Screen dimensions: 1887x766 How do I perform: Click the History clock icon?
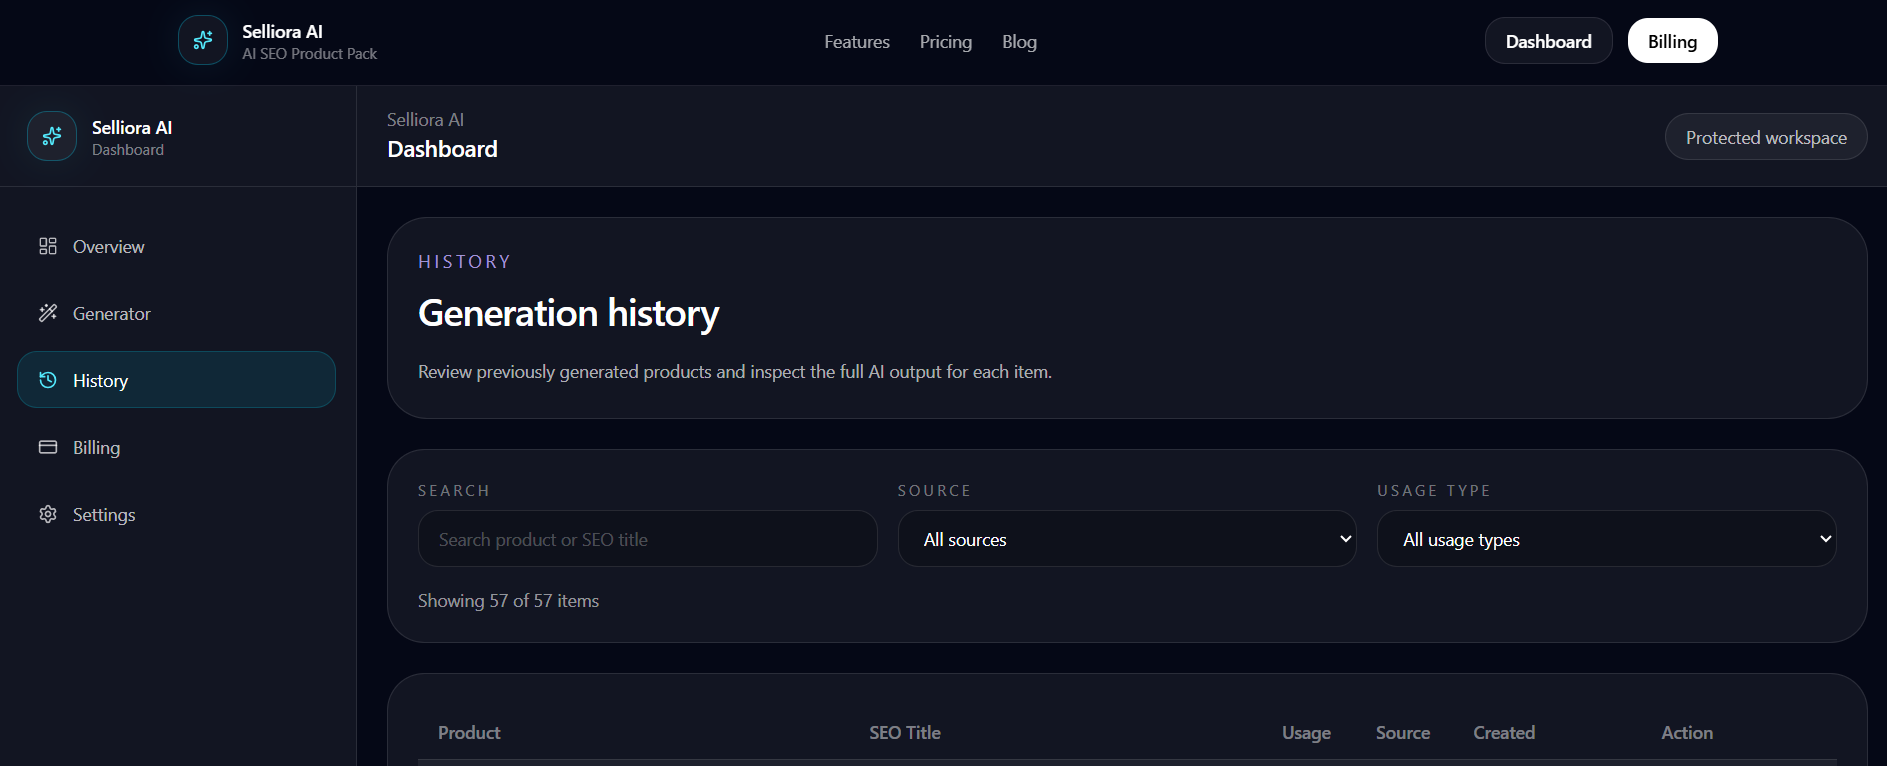48,380
